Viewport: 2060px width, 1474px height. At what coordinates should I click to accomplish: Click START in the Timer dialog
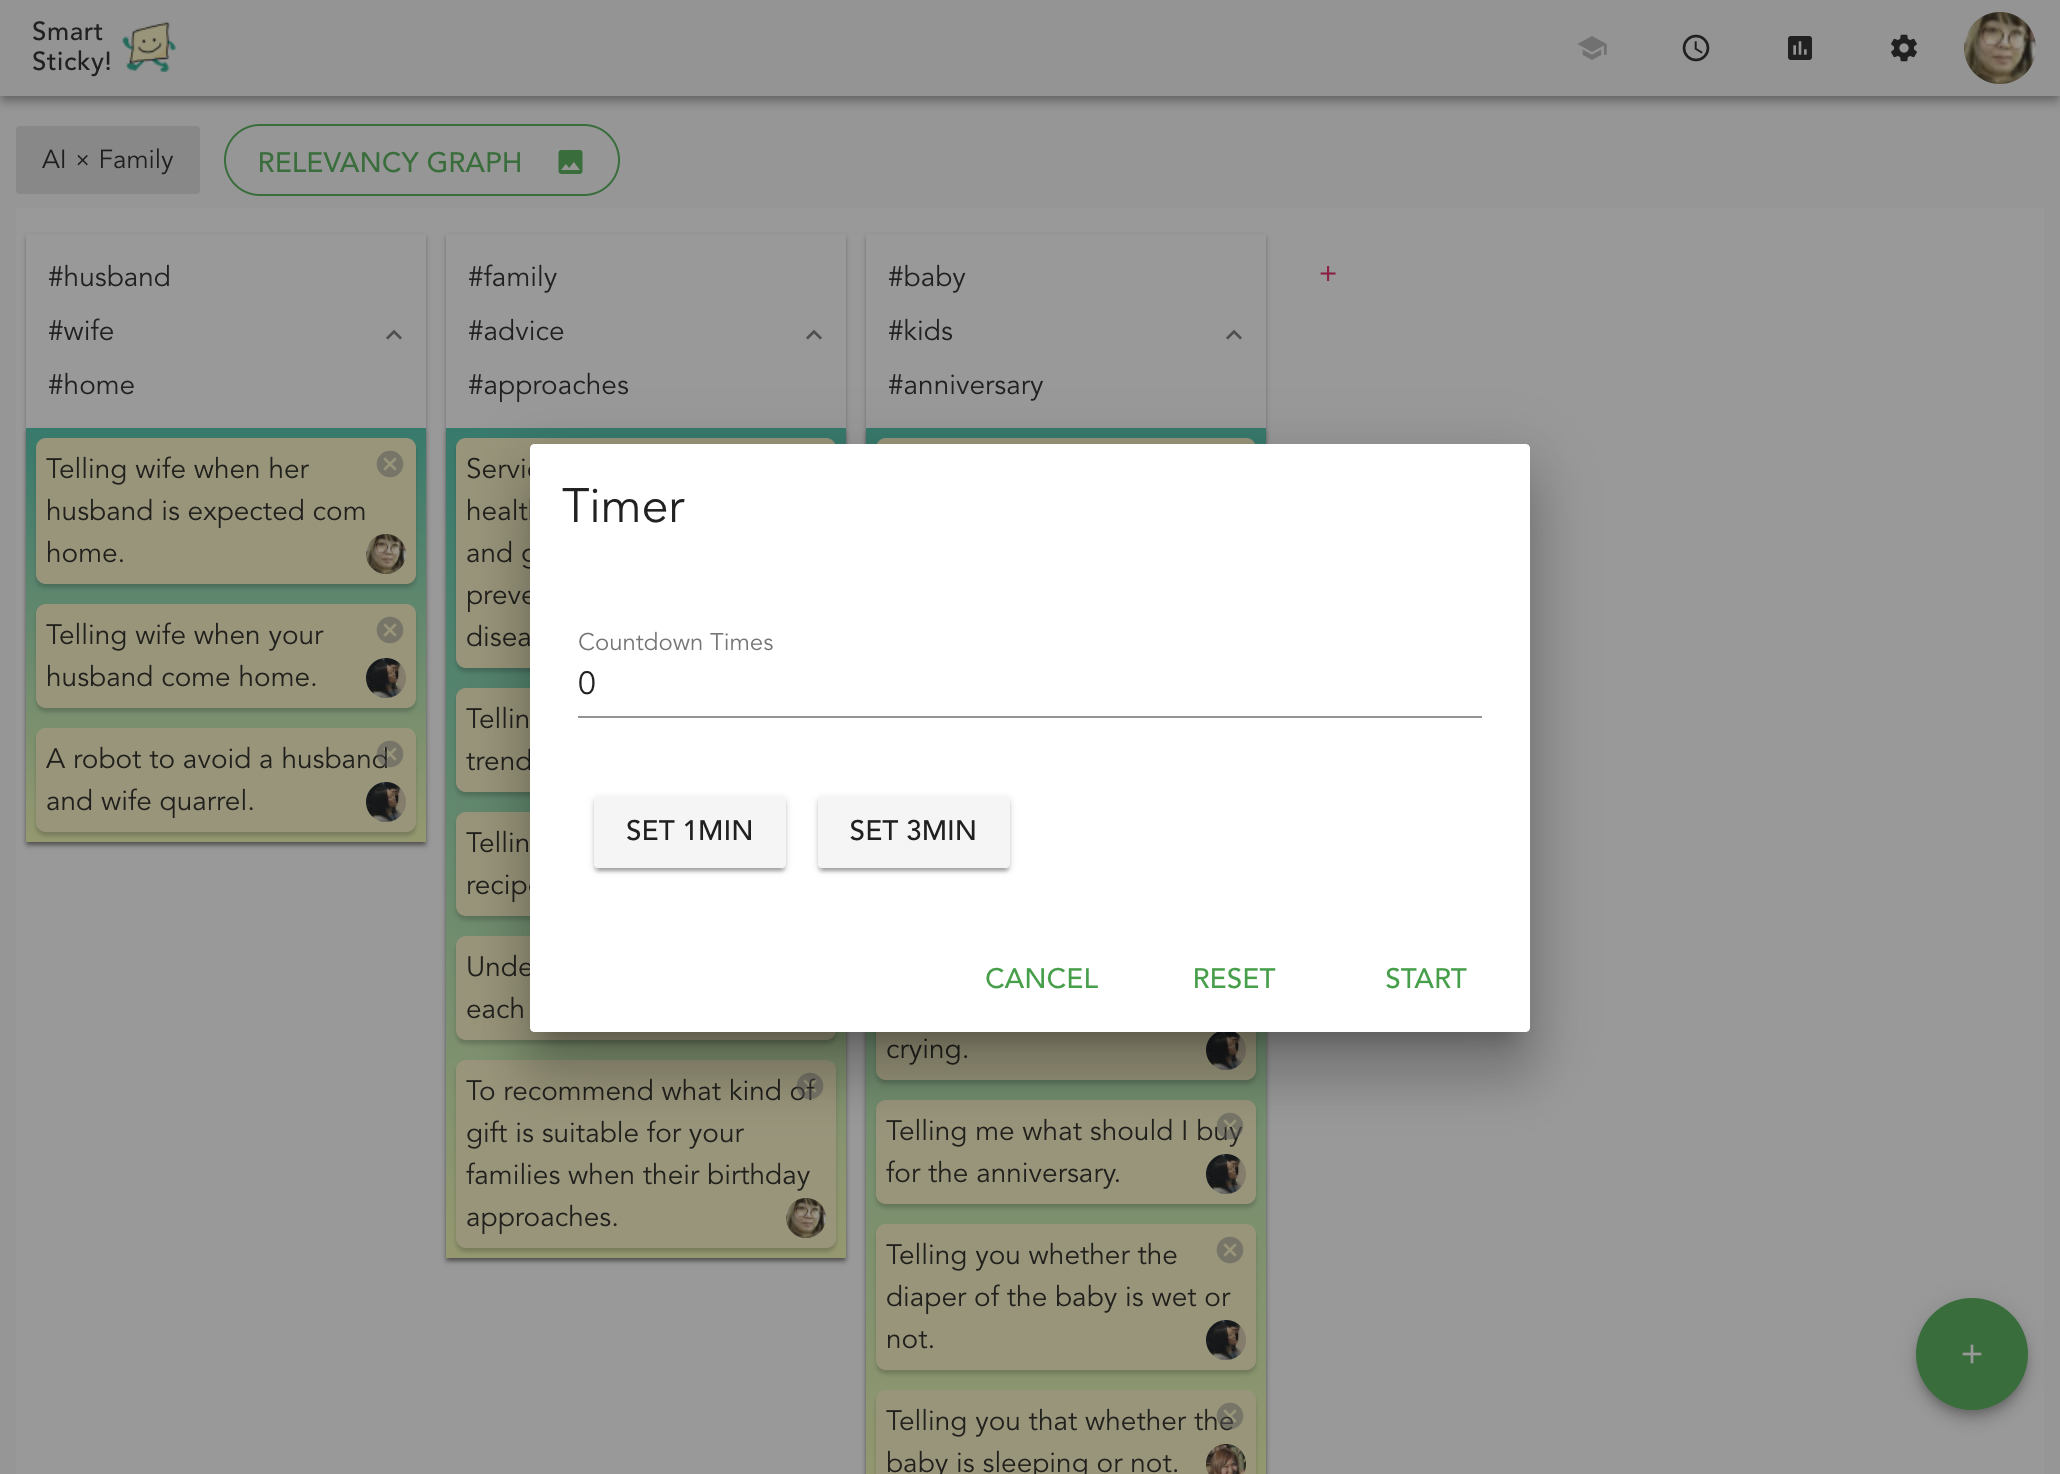pyautogui.click(x=1425, y=978)
